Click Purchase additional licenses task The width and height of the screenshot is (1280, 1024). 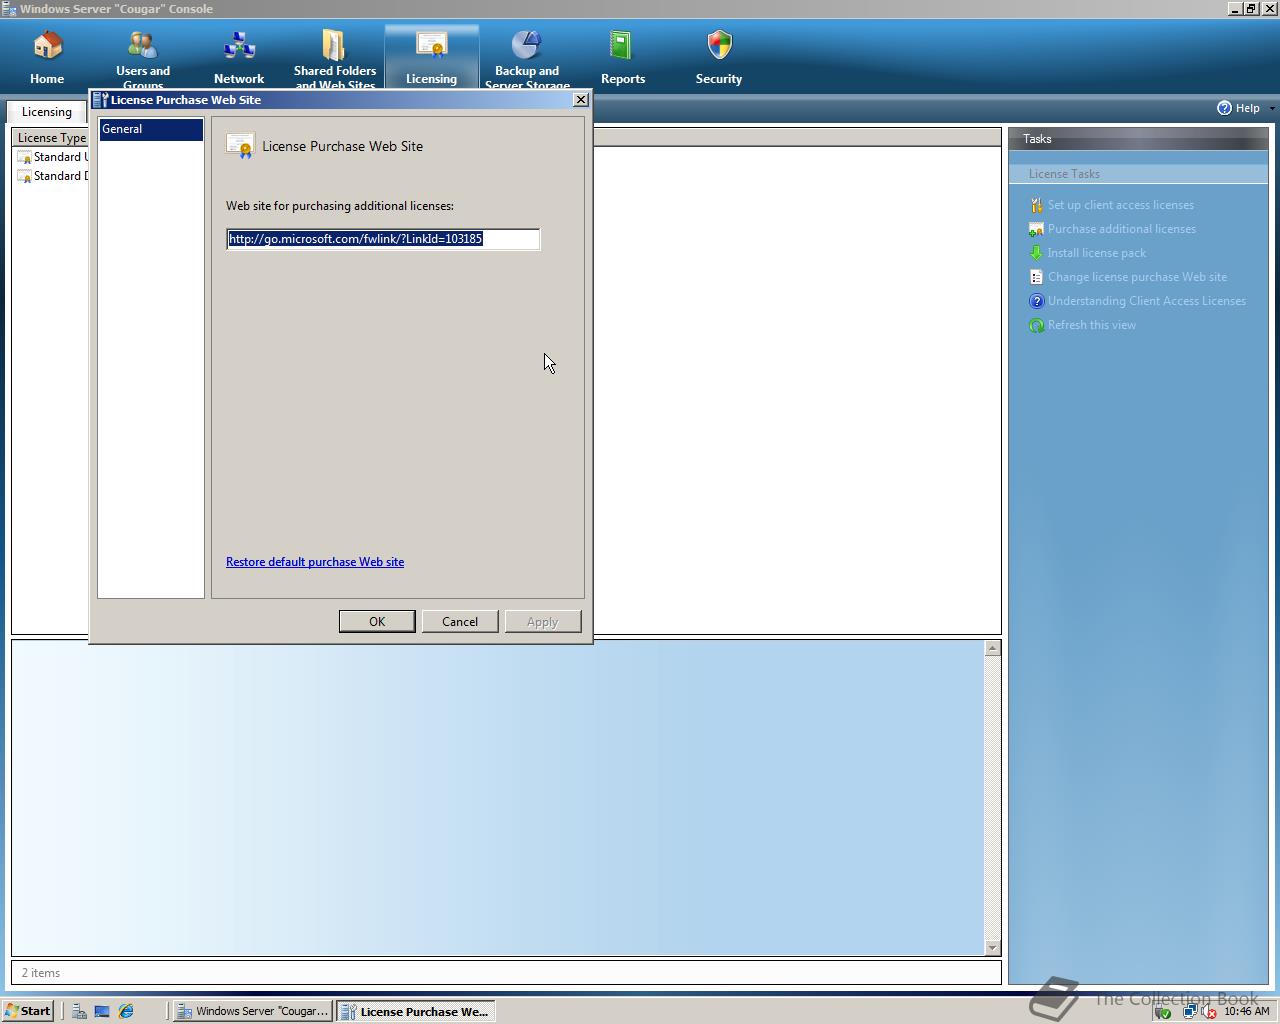[x=1121, y=229]
